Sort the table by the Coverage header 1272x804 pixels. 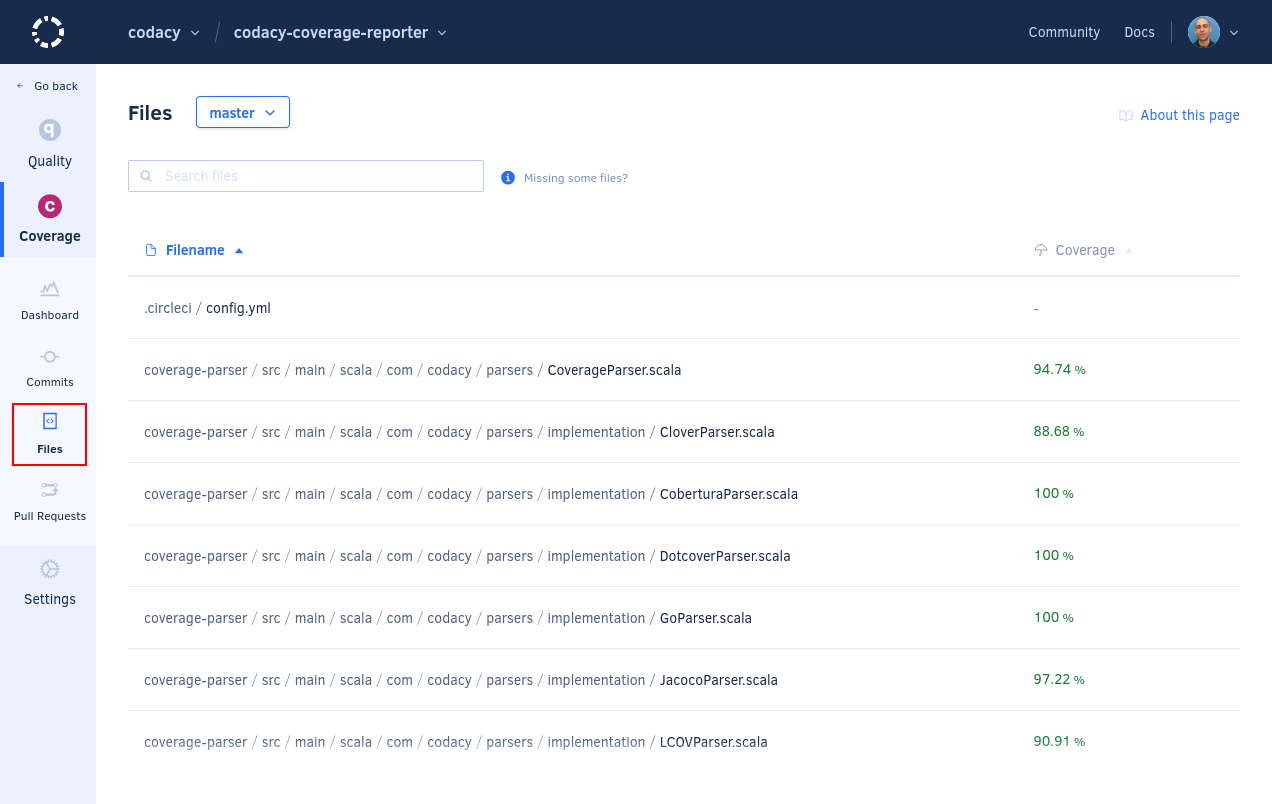[1085, 250]
